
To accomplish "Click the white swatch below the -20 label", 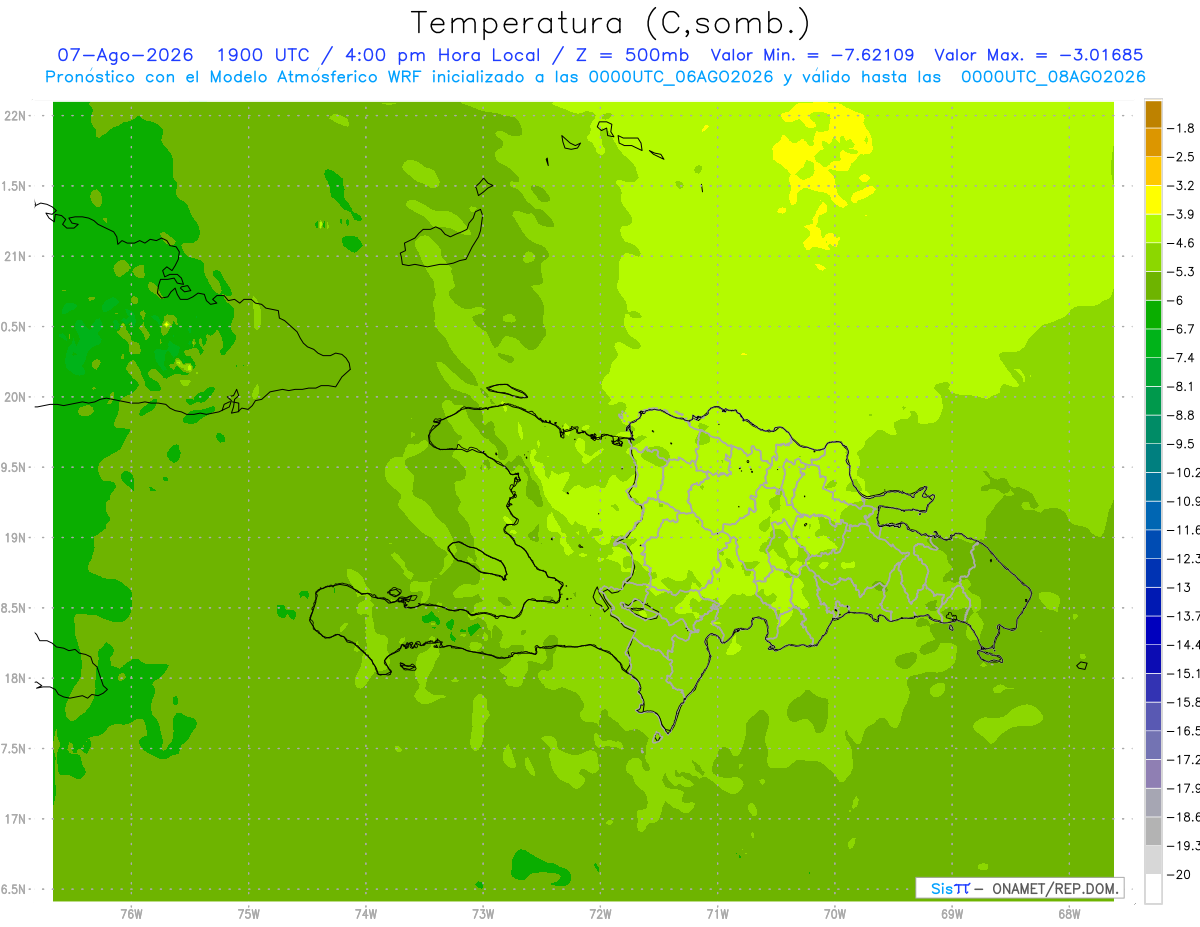I will (x=1153, y=888).
